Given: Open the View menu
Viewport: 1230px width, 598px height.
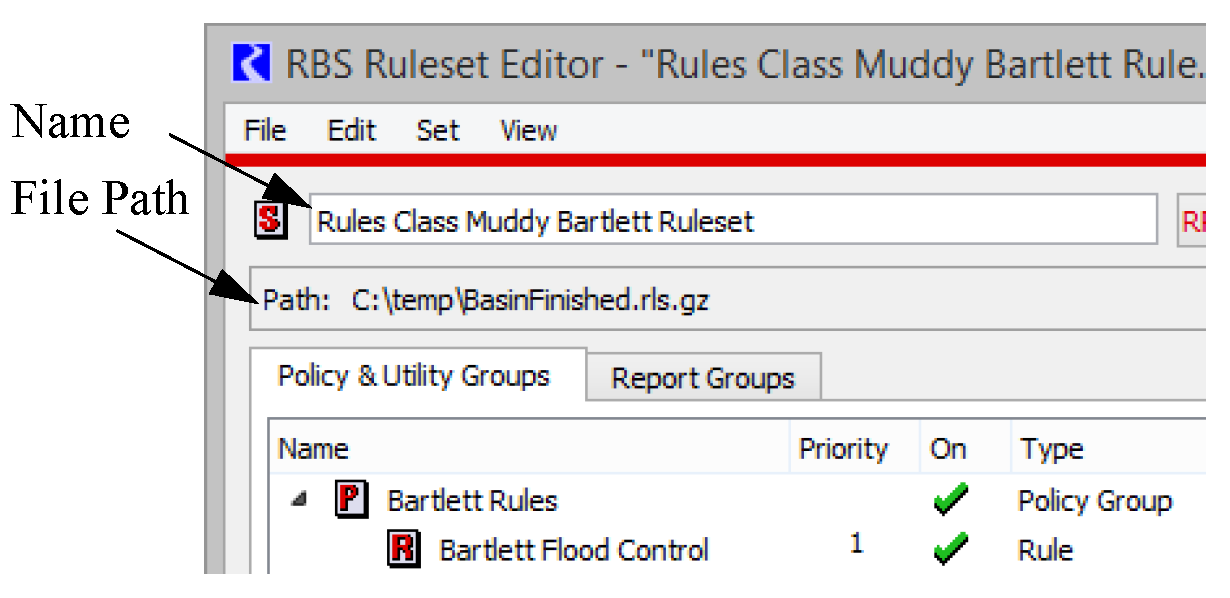Looking at the screenshot, I should (528, 131).
